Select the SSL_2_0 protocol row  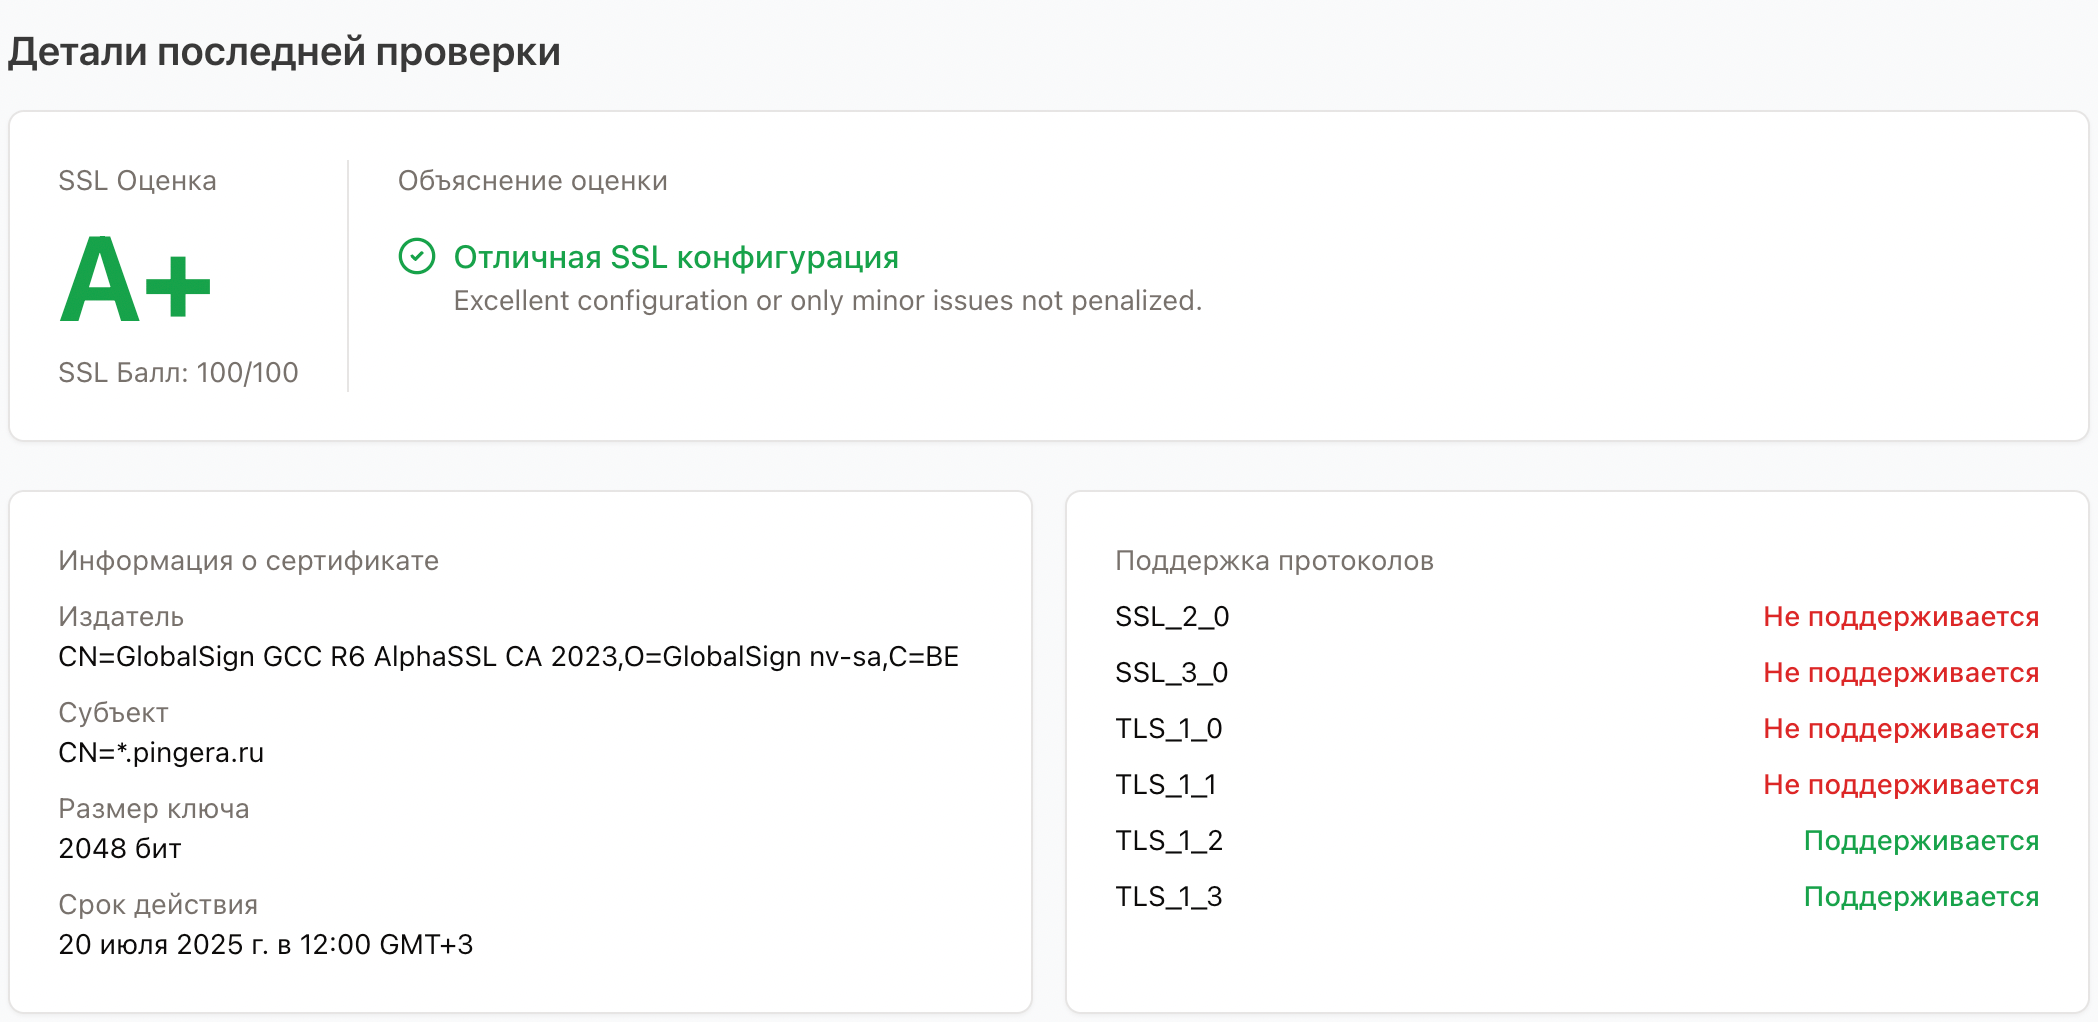1172,616
